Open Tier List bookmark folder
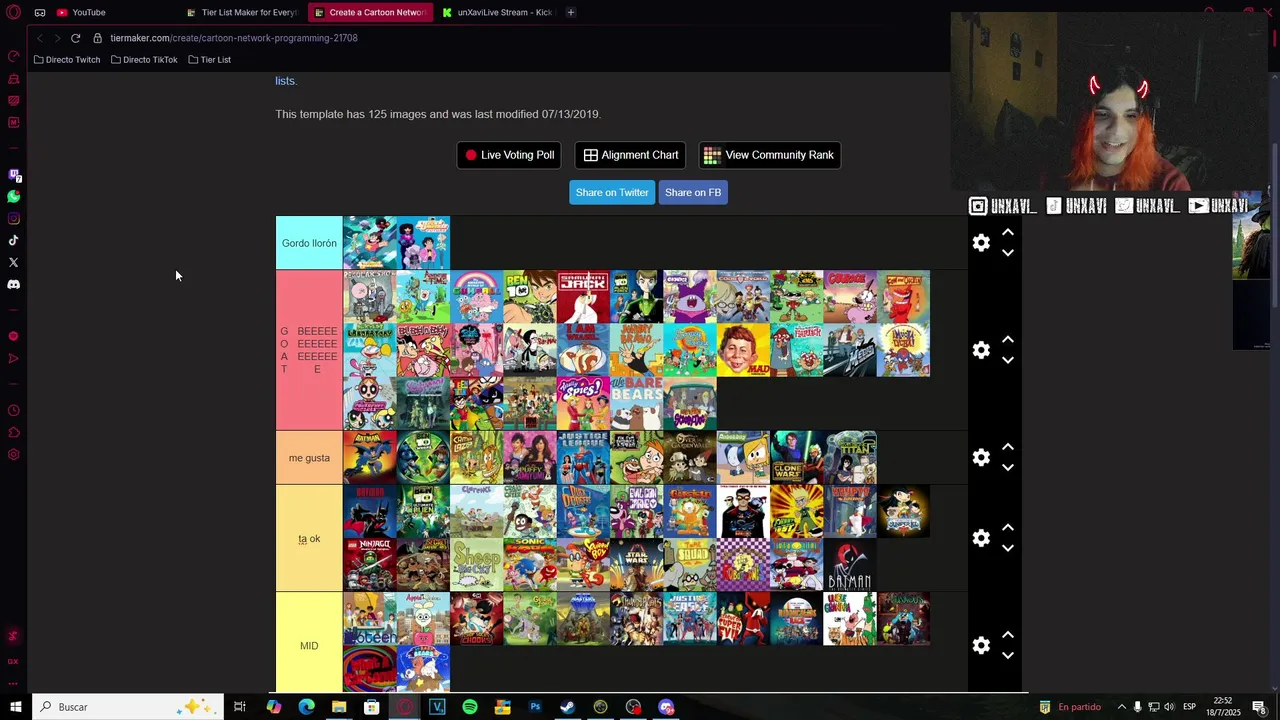1280x720 pixels. (210, 60)
